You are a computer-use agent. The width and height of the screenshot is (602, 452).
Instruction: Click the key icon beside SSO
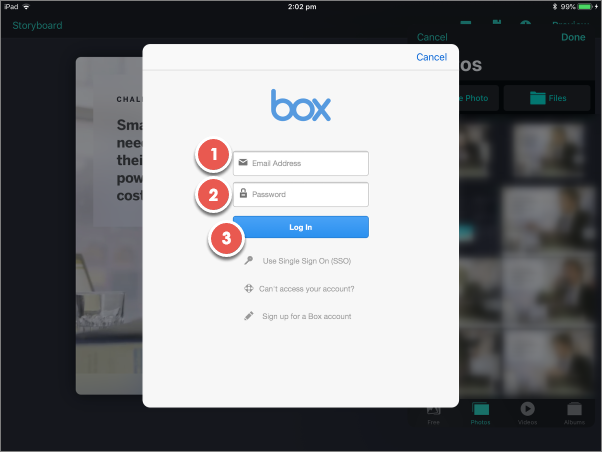249,260
